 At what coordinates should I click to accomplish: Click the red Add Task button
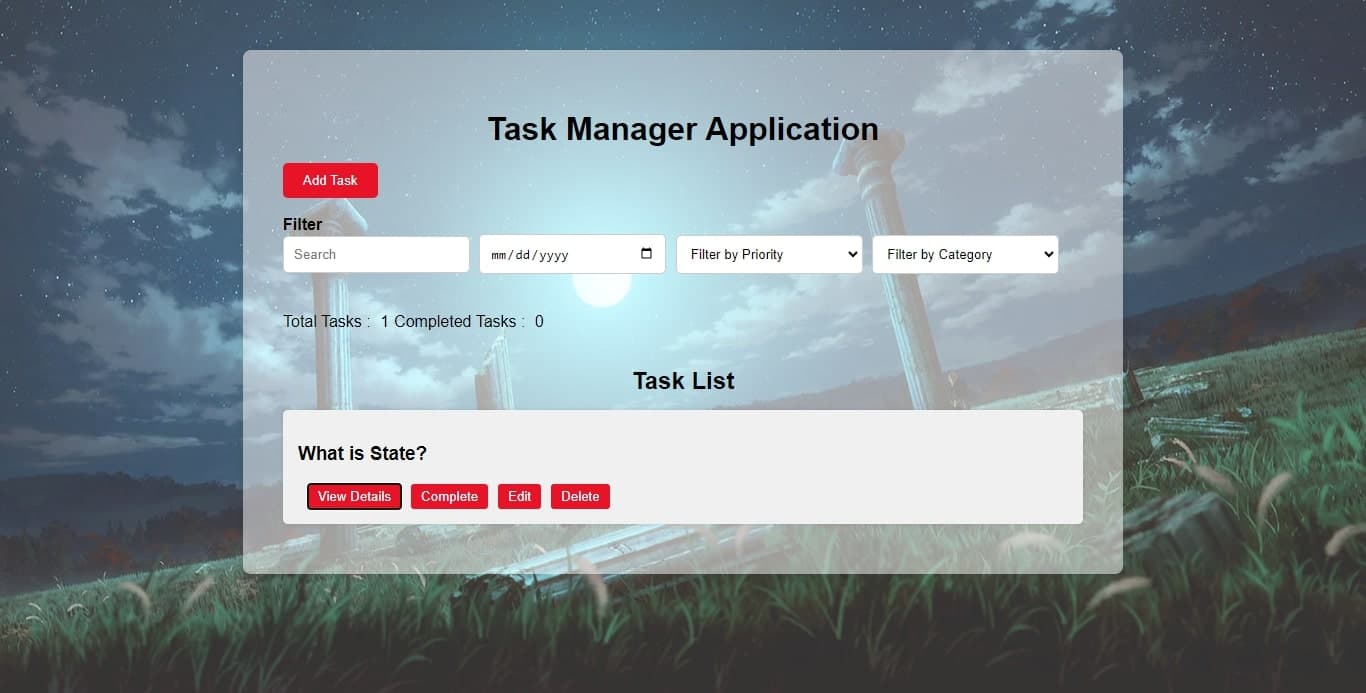330,180
